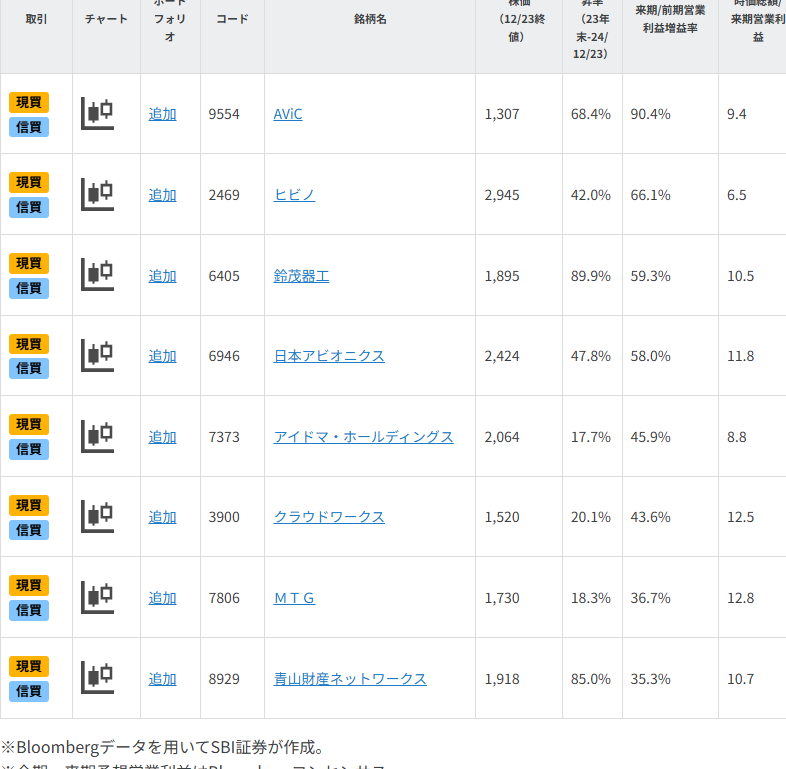Open the chart icon for ヒビノ
Screen dimensions: 786x769
pos(97,194)
